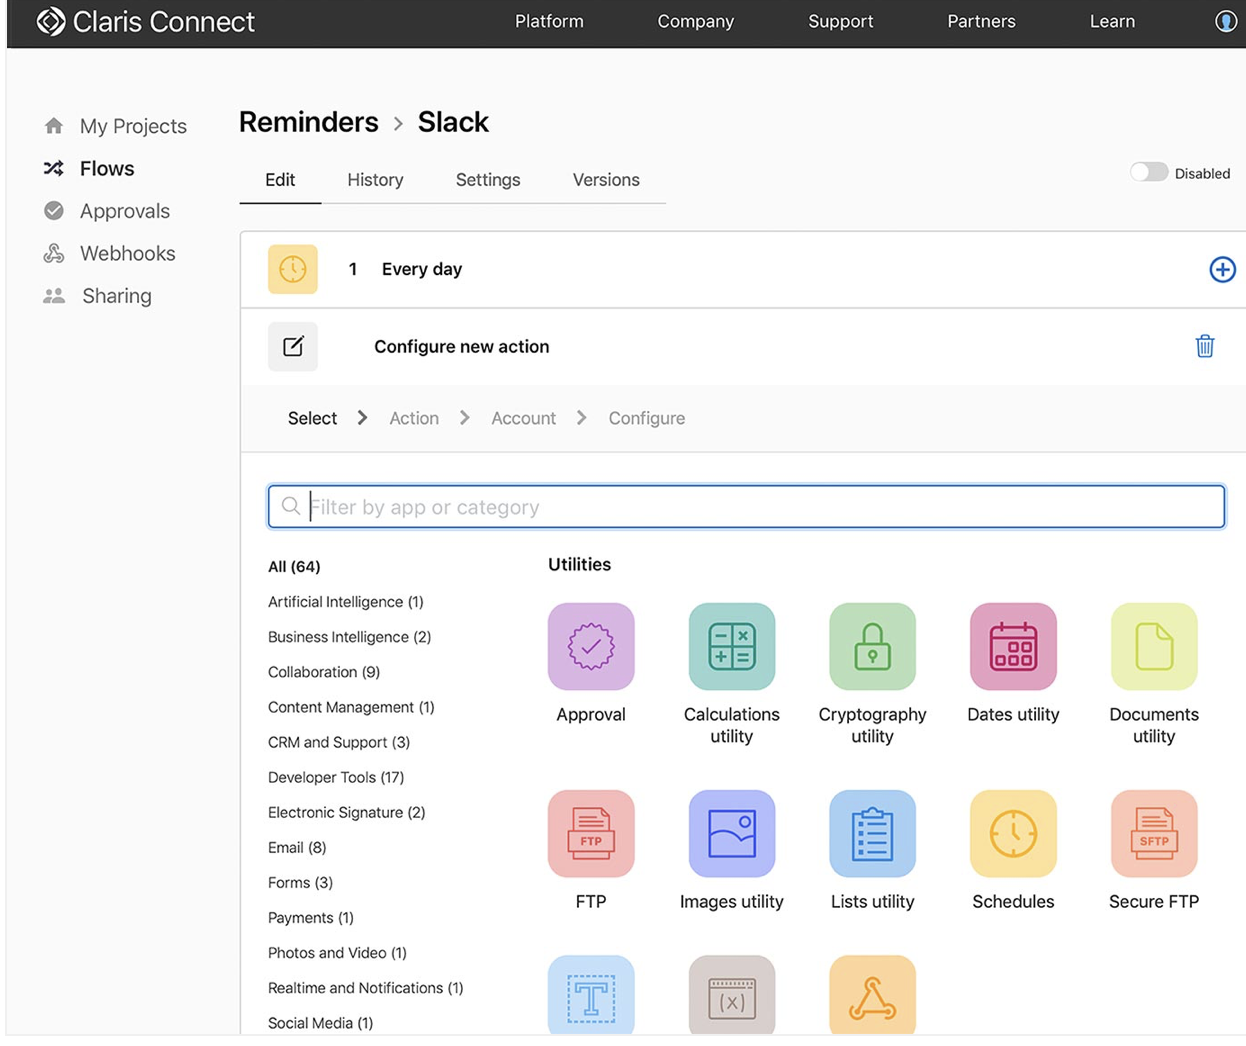Pick the Dates utility calendar icon
1246x1046 pixels.
coord(1012,647)
